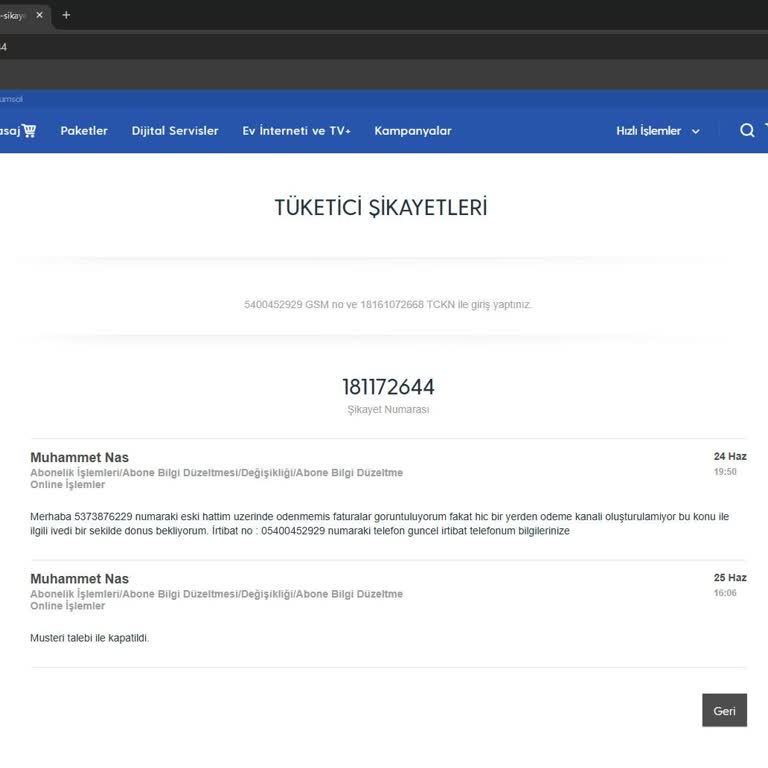
Task: Click the Geri button
Action: 724,710
